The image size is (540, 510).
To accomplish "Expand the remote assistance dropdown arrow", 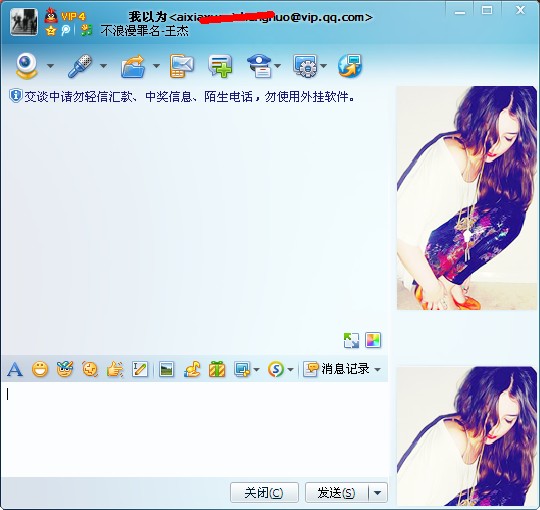I will (x=323, y=65).
